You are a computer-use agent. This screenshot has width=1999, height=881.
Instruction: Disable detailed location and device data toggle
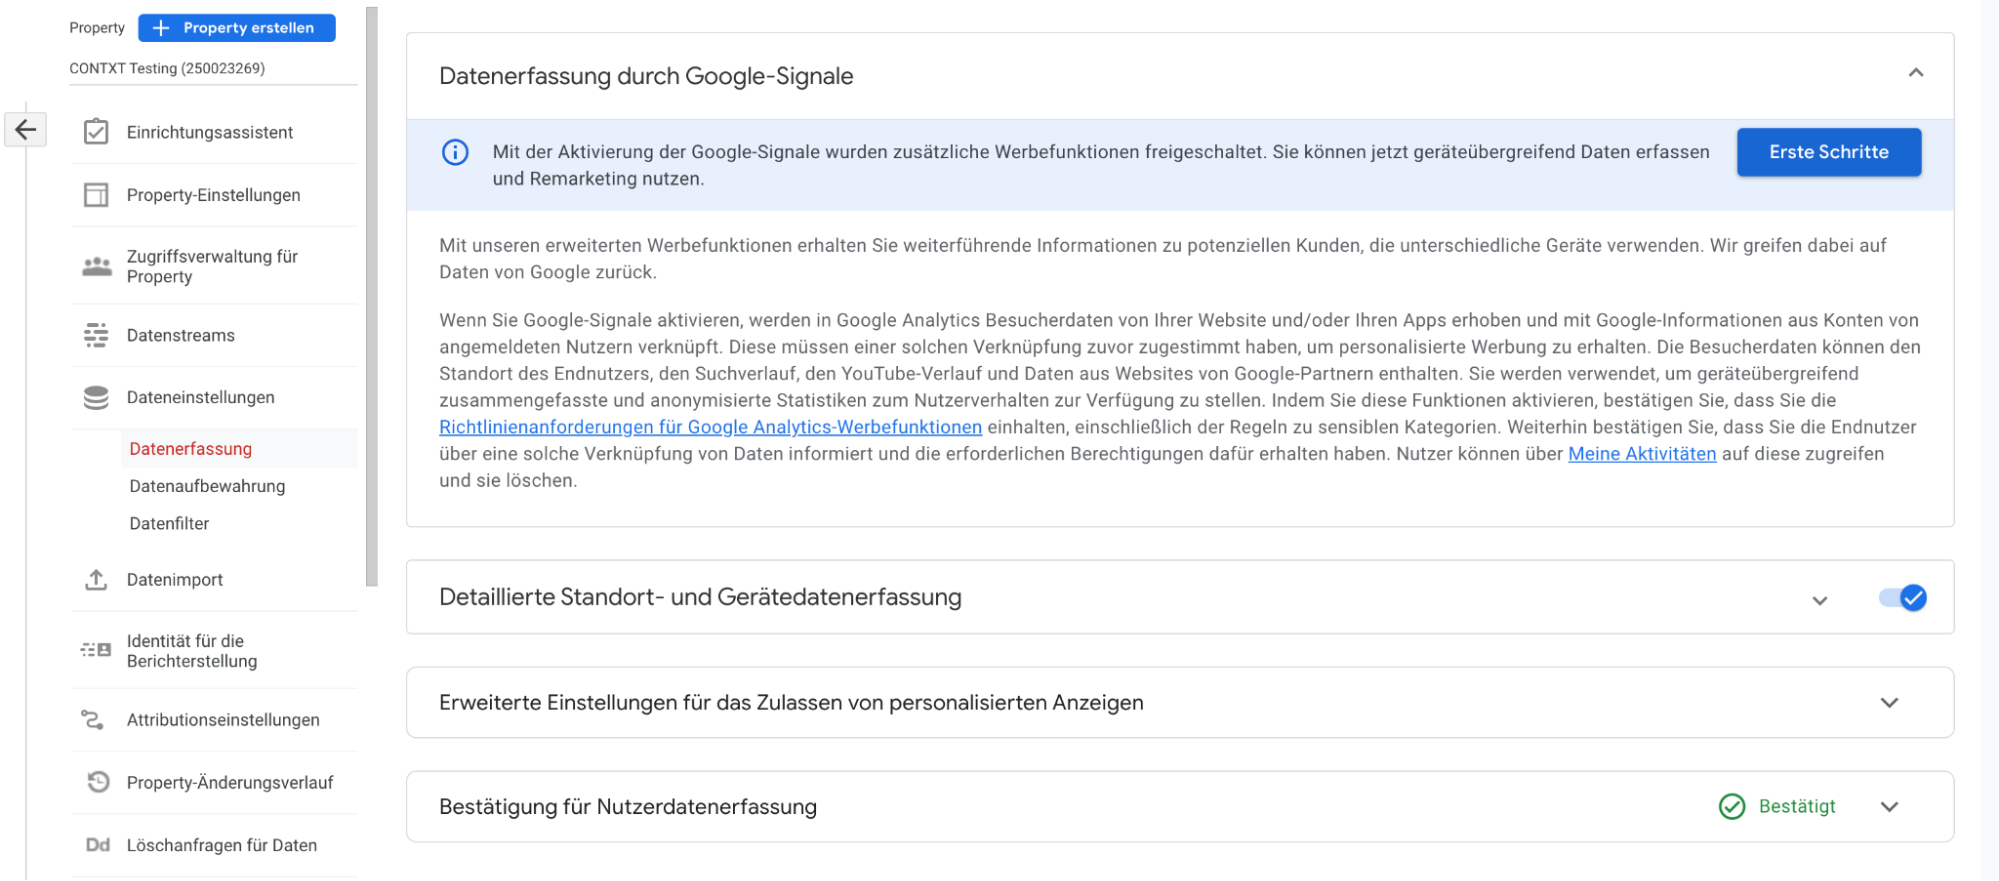pos(1902,598)
